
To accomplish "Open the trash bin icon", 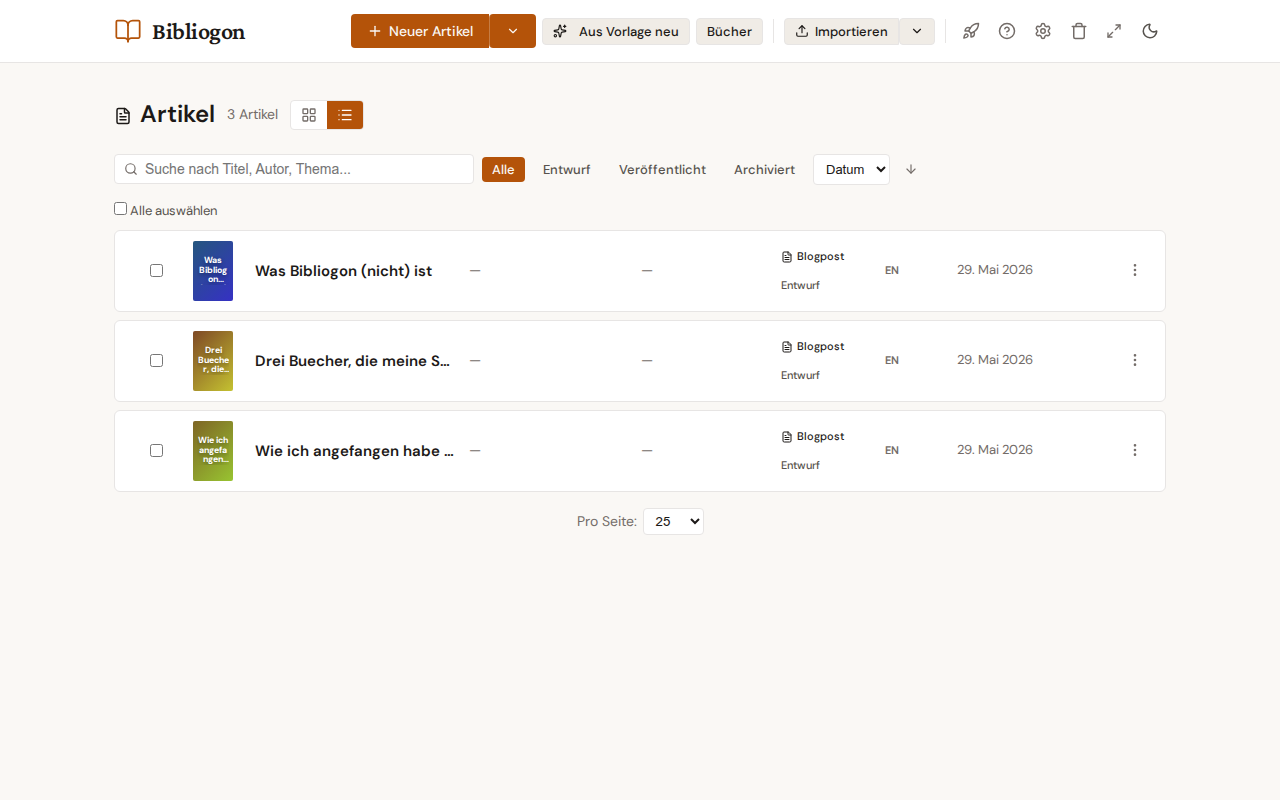I will coord(1079,31).
